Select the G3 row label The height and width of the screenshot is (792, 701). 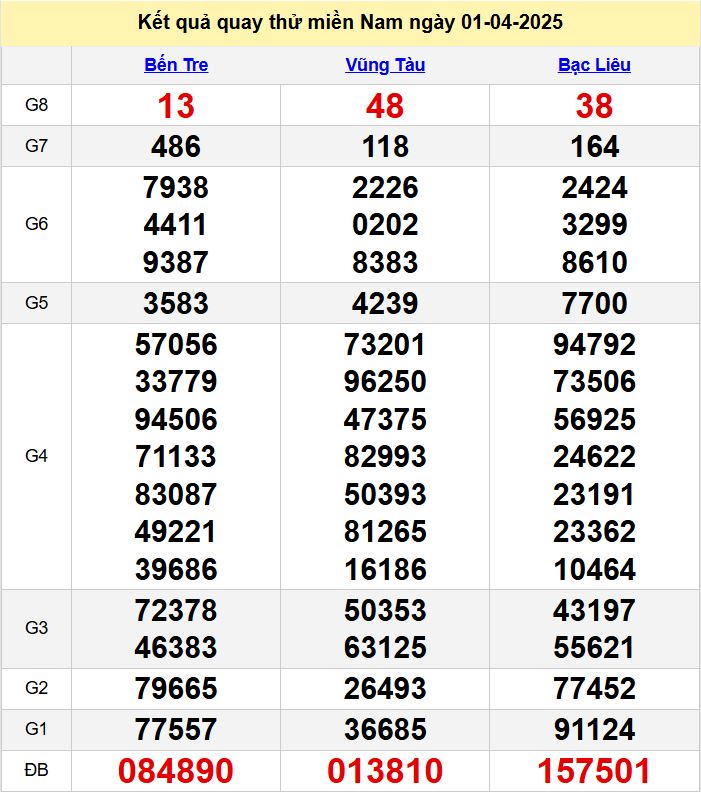point(36,628)
